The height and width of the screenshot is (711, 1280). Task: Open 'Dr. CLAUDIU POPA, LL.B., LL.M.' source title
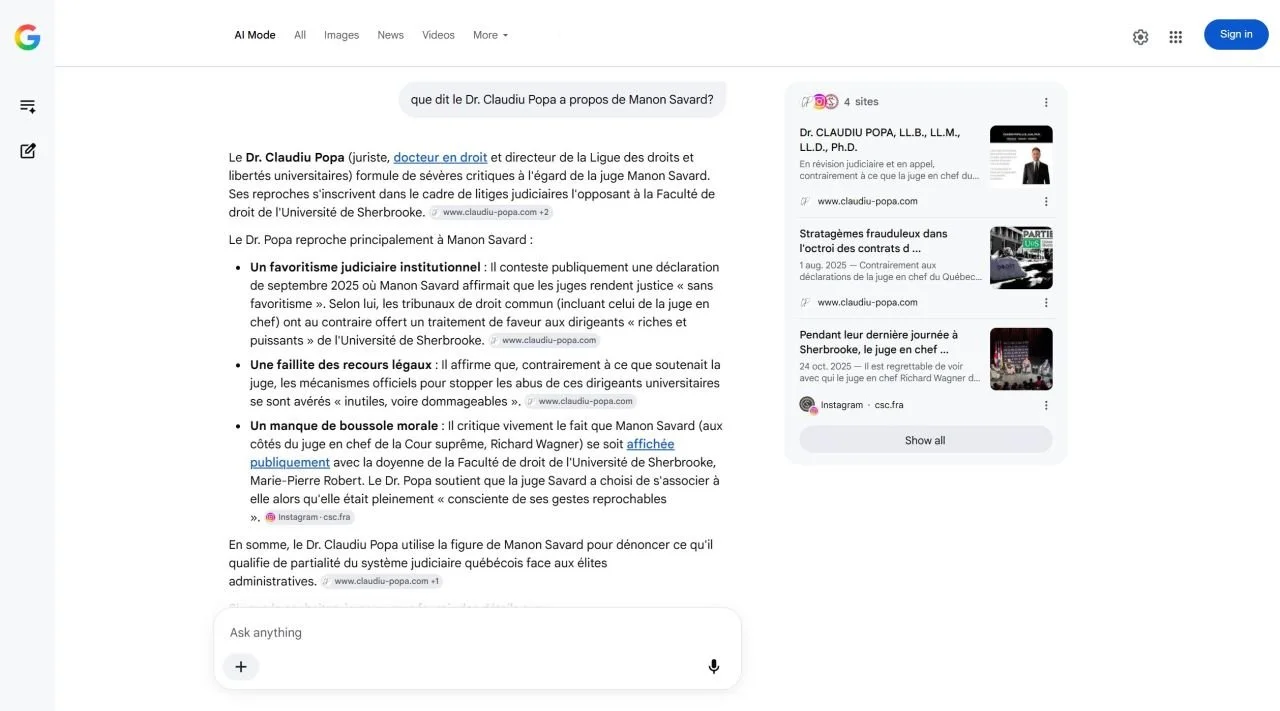tap(880, 140)
